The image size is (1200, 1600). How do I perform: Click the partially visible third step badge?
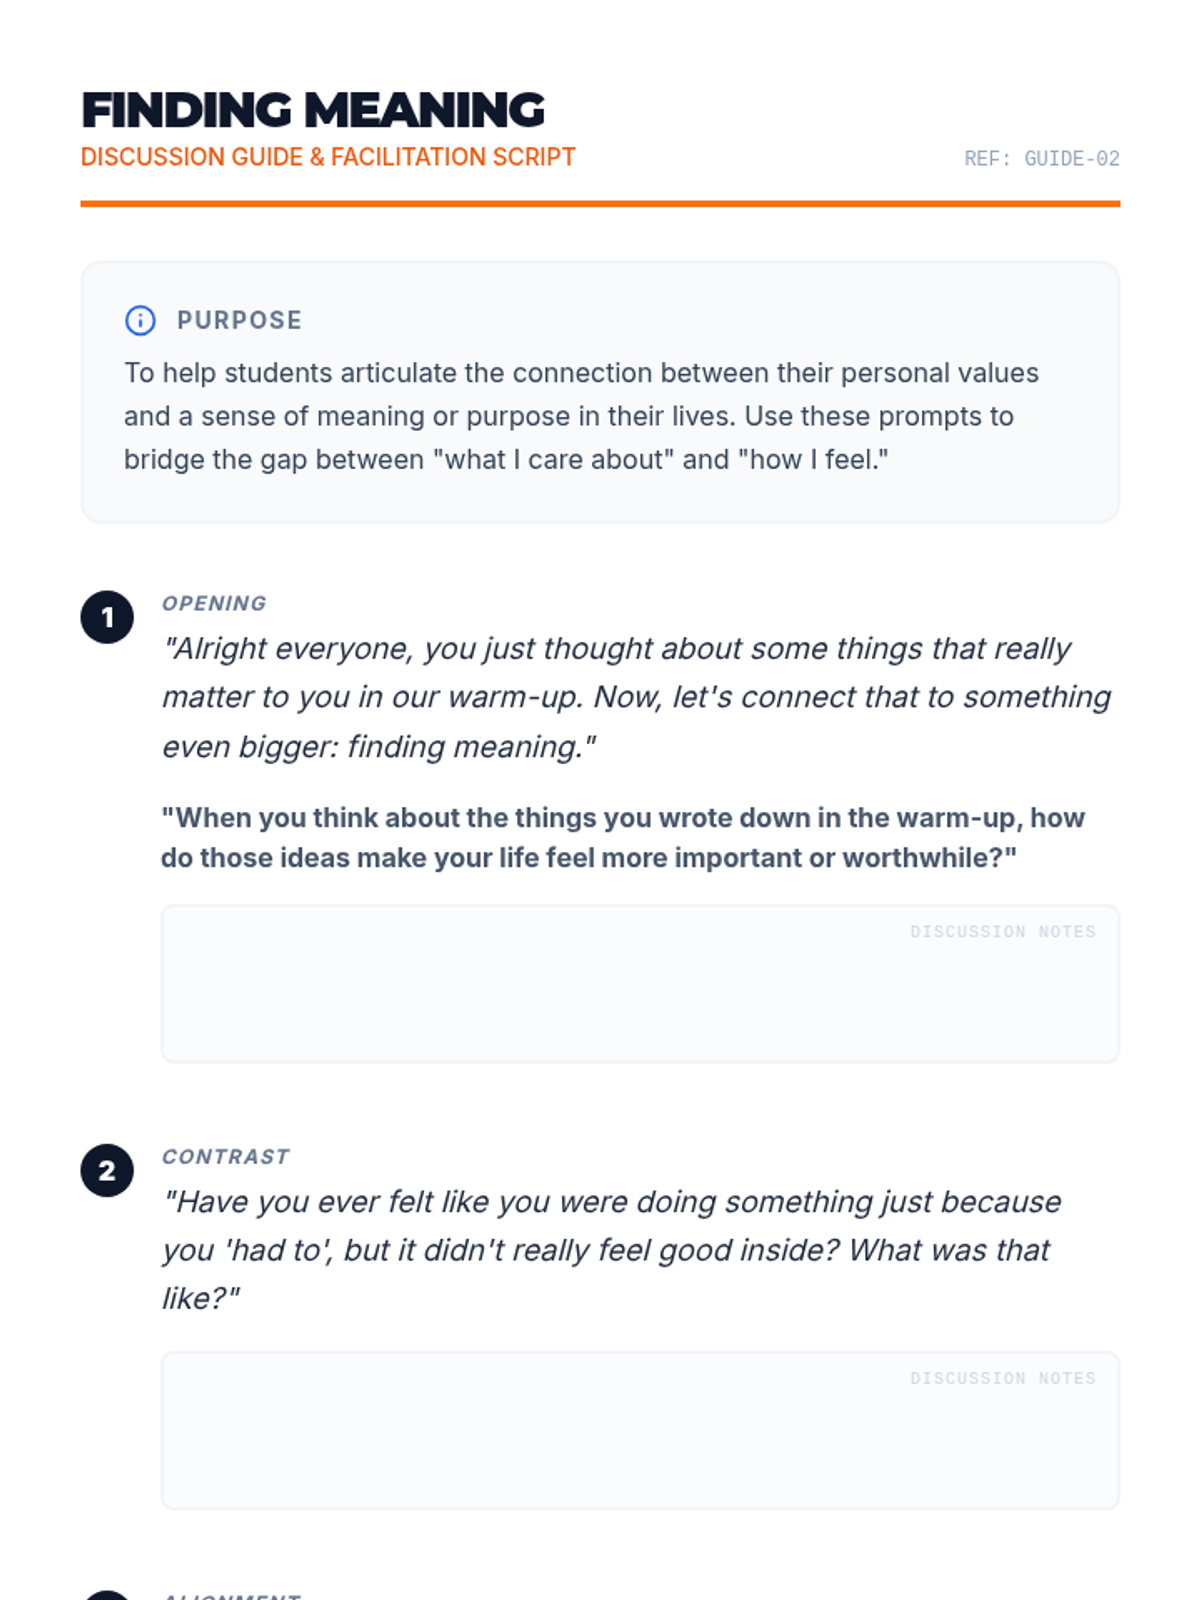click(x=107, y=1595)
